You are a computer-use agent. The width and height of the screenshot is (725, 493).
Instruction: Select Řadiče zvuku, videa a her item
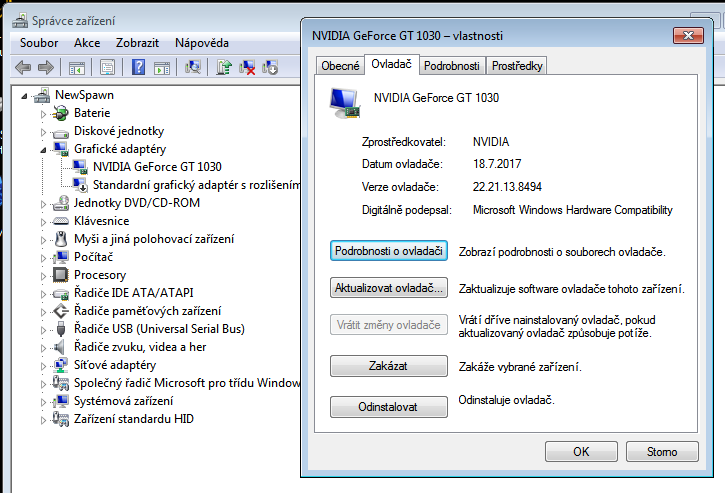pyautogui.click(x=140, y=347)
